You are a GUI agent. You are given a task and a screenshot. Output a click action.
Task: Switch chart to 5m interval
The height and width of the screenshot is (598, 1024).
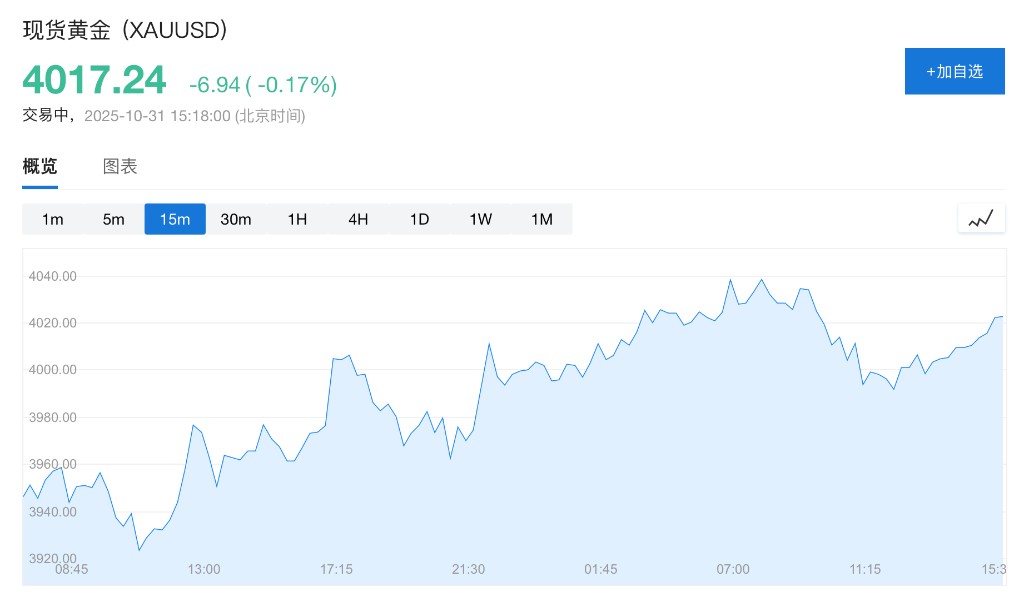[x=114, y=219]
